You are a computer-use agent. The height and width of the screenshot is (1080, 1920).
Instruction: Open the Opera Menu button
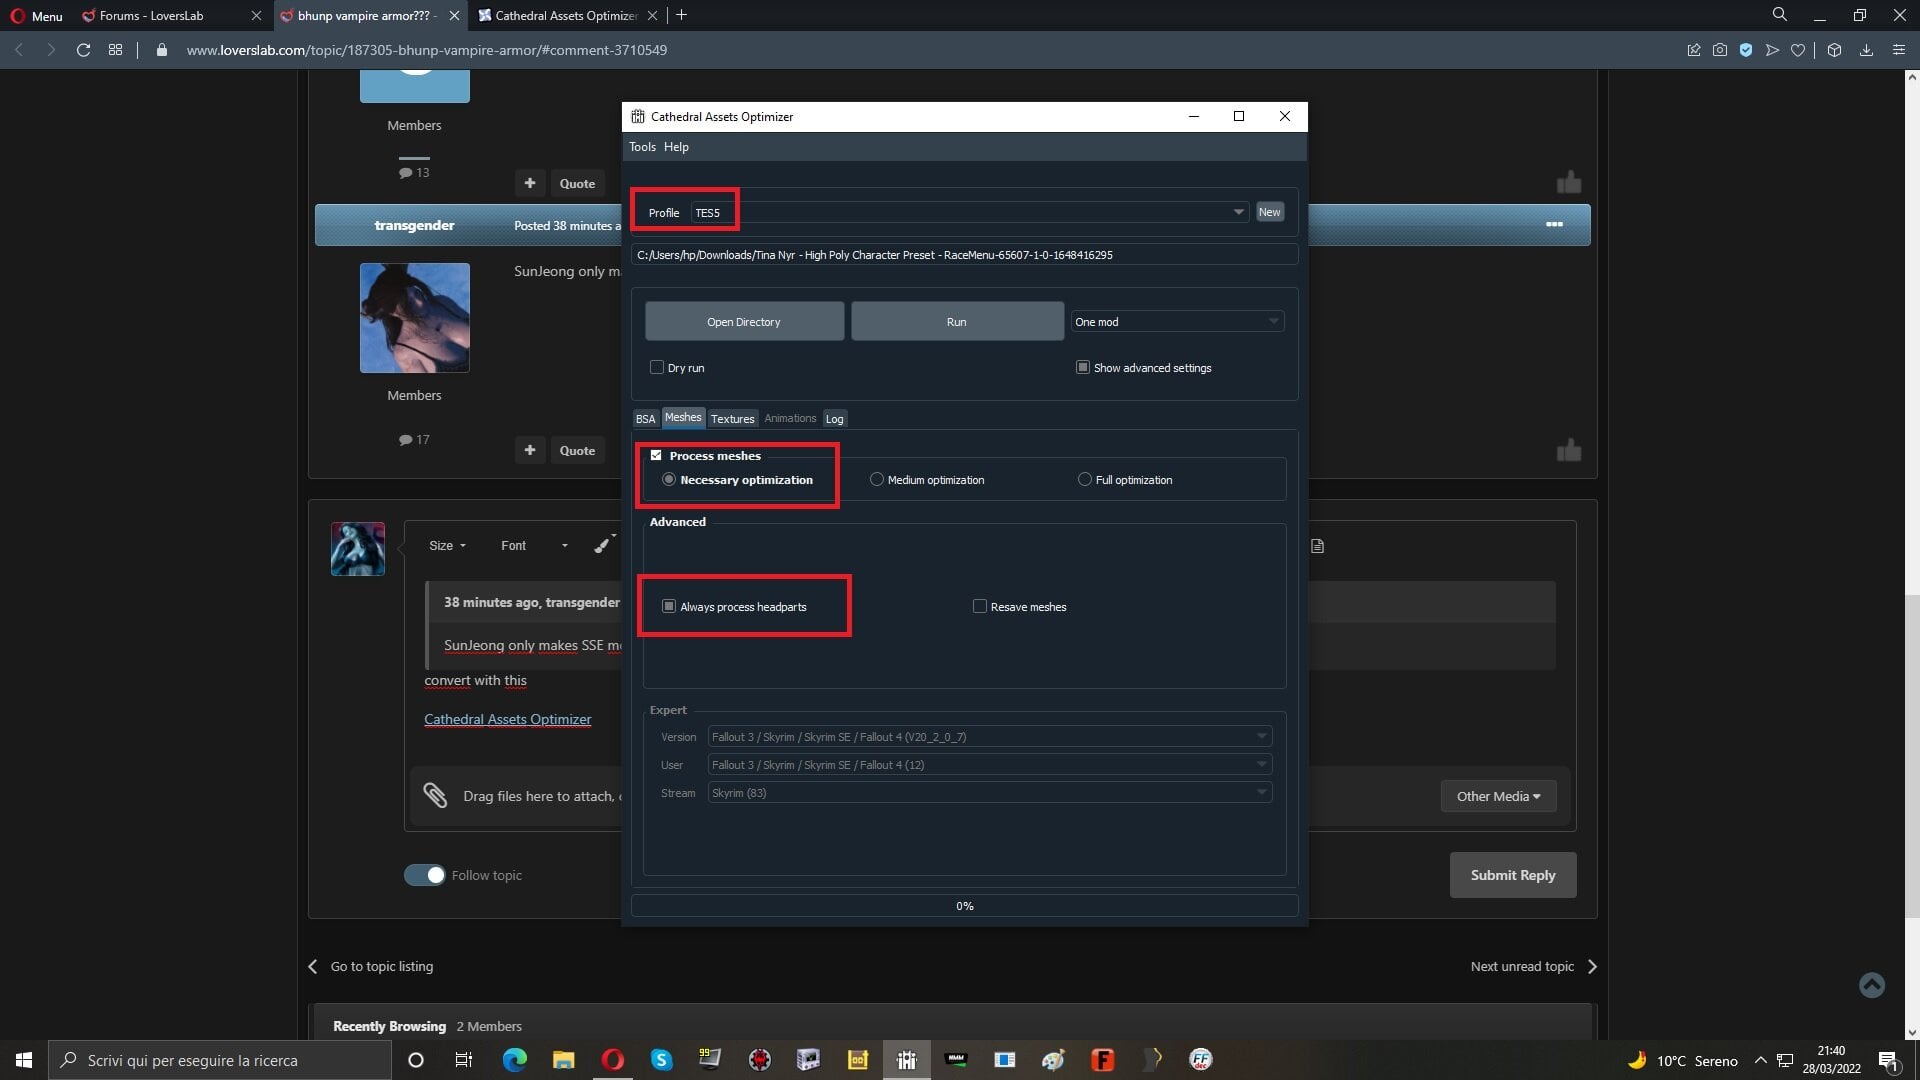pyautogui.click(x=36, y=15)
